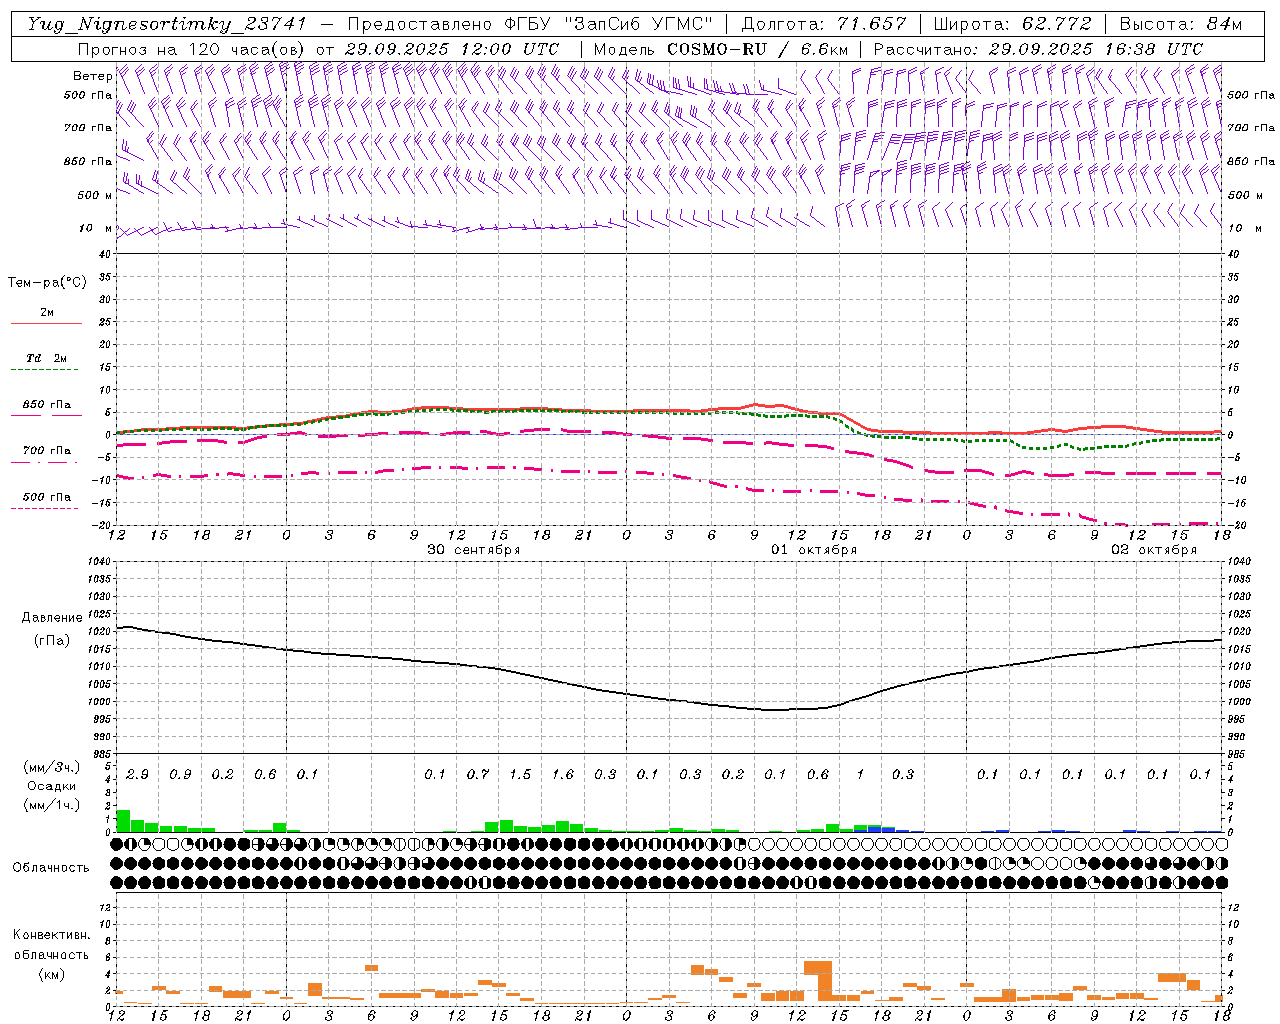Click the precipitation value "0.9"
The height and width of the screenshot is (1024, 1280).
[180, 775]
